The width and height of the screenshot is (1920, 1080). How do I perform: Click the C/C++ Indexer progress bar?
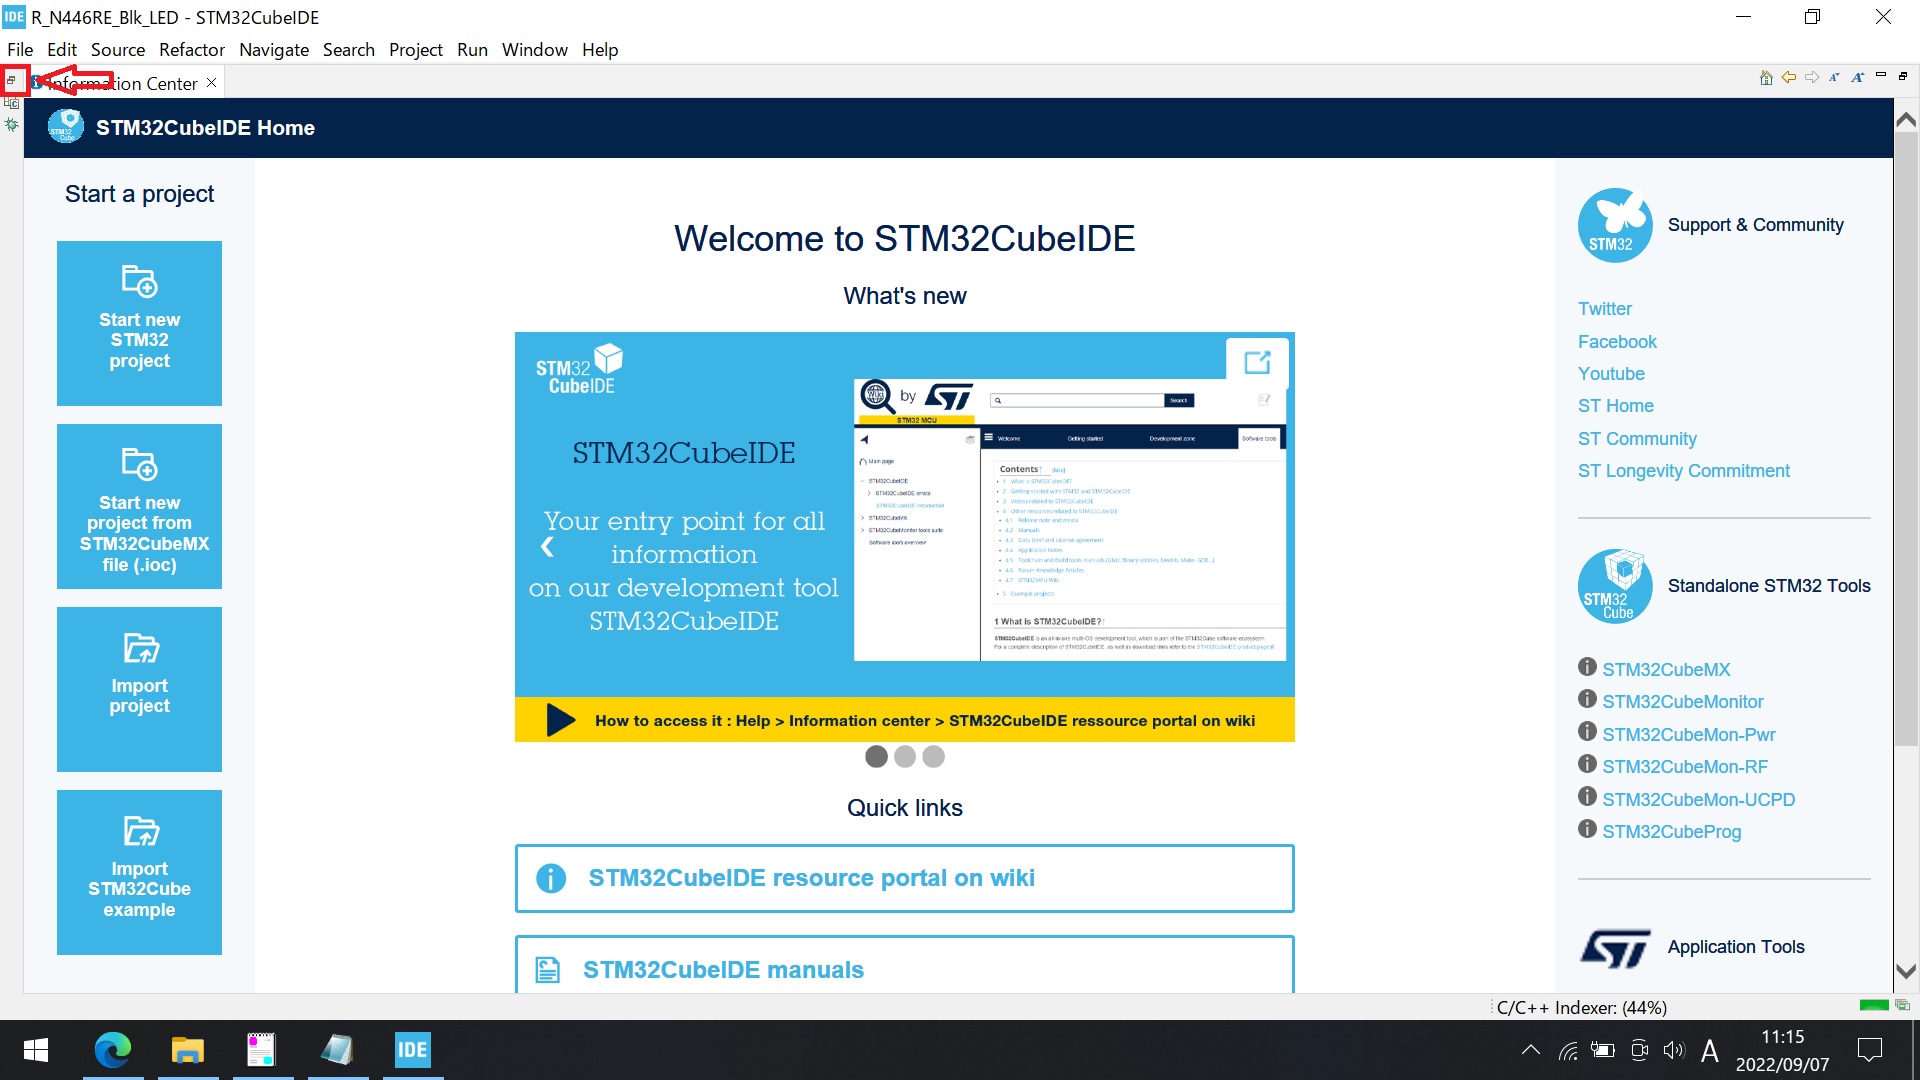point(1873,1005)
